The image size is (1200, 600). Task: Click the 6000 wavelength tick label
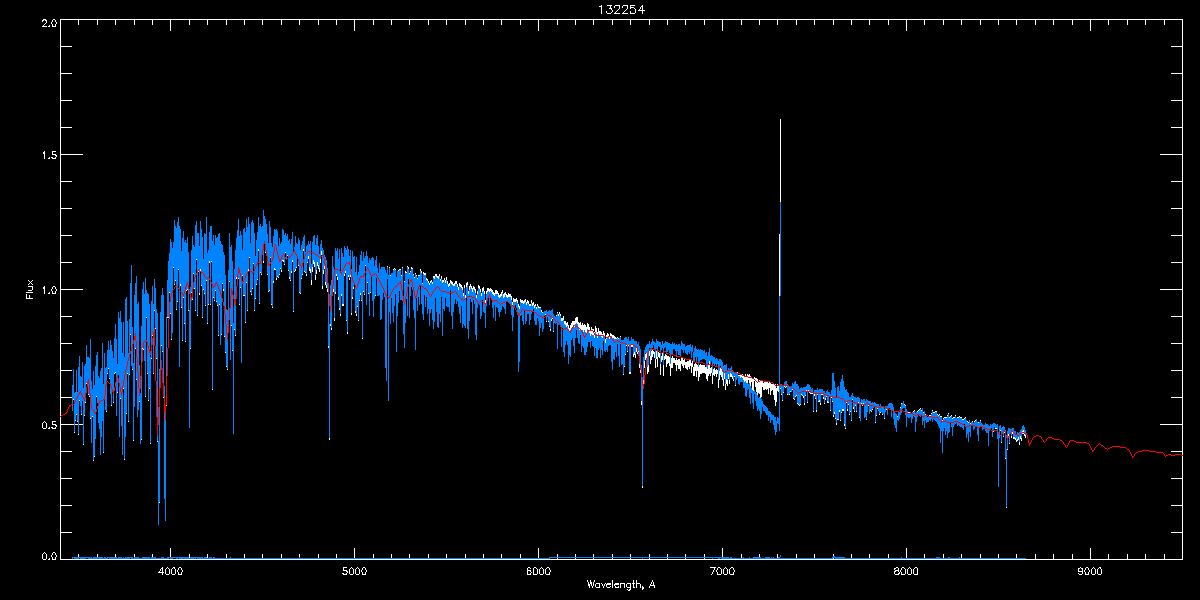539,572
